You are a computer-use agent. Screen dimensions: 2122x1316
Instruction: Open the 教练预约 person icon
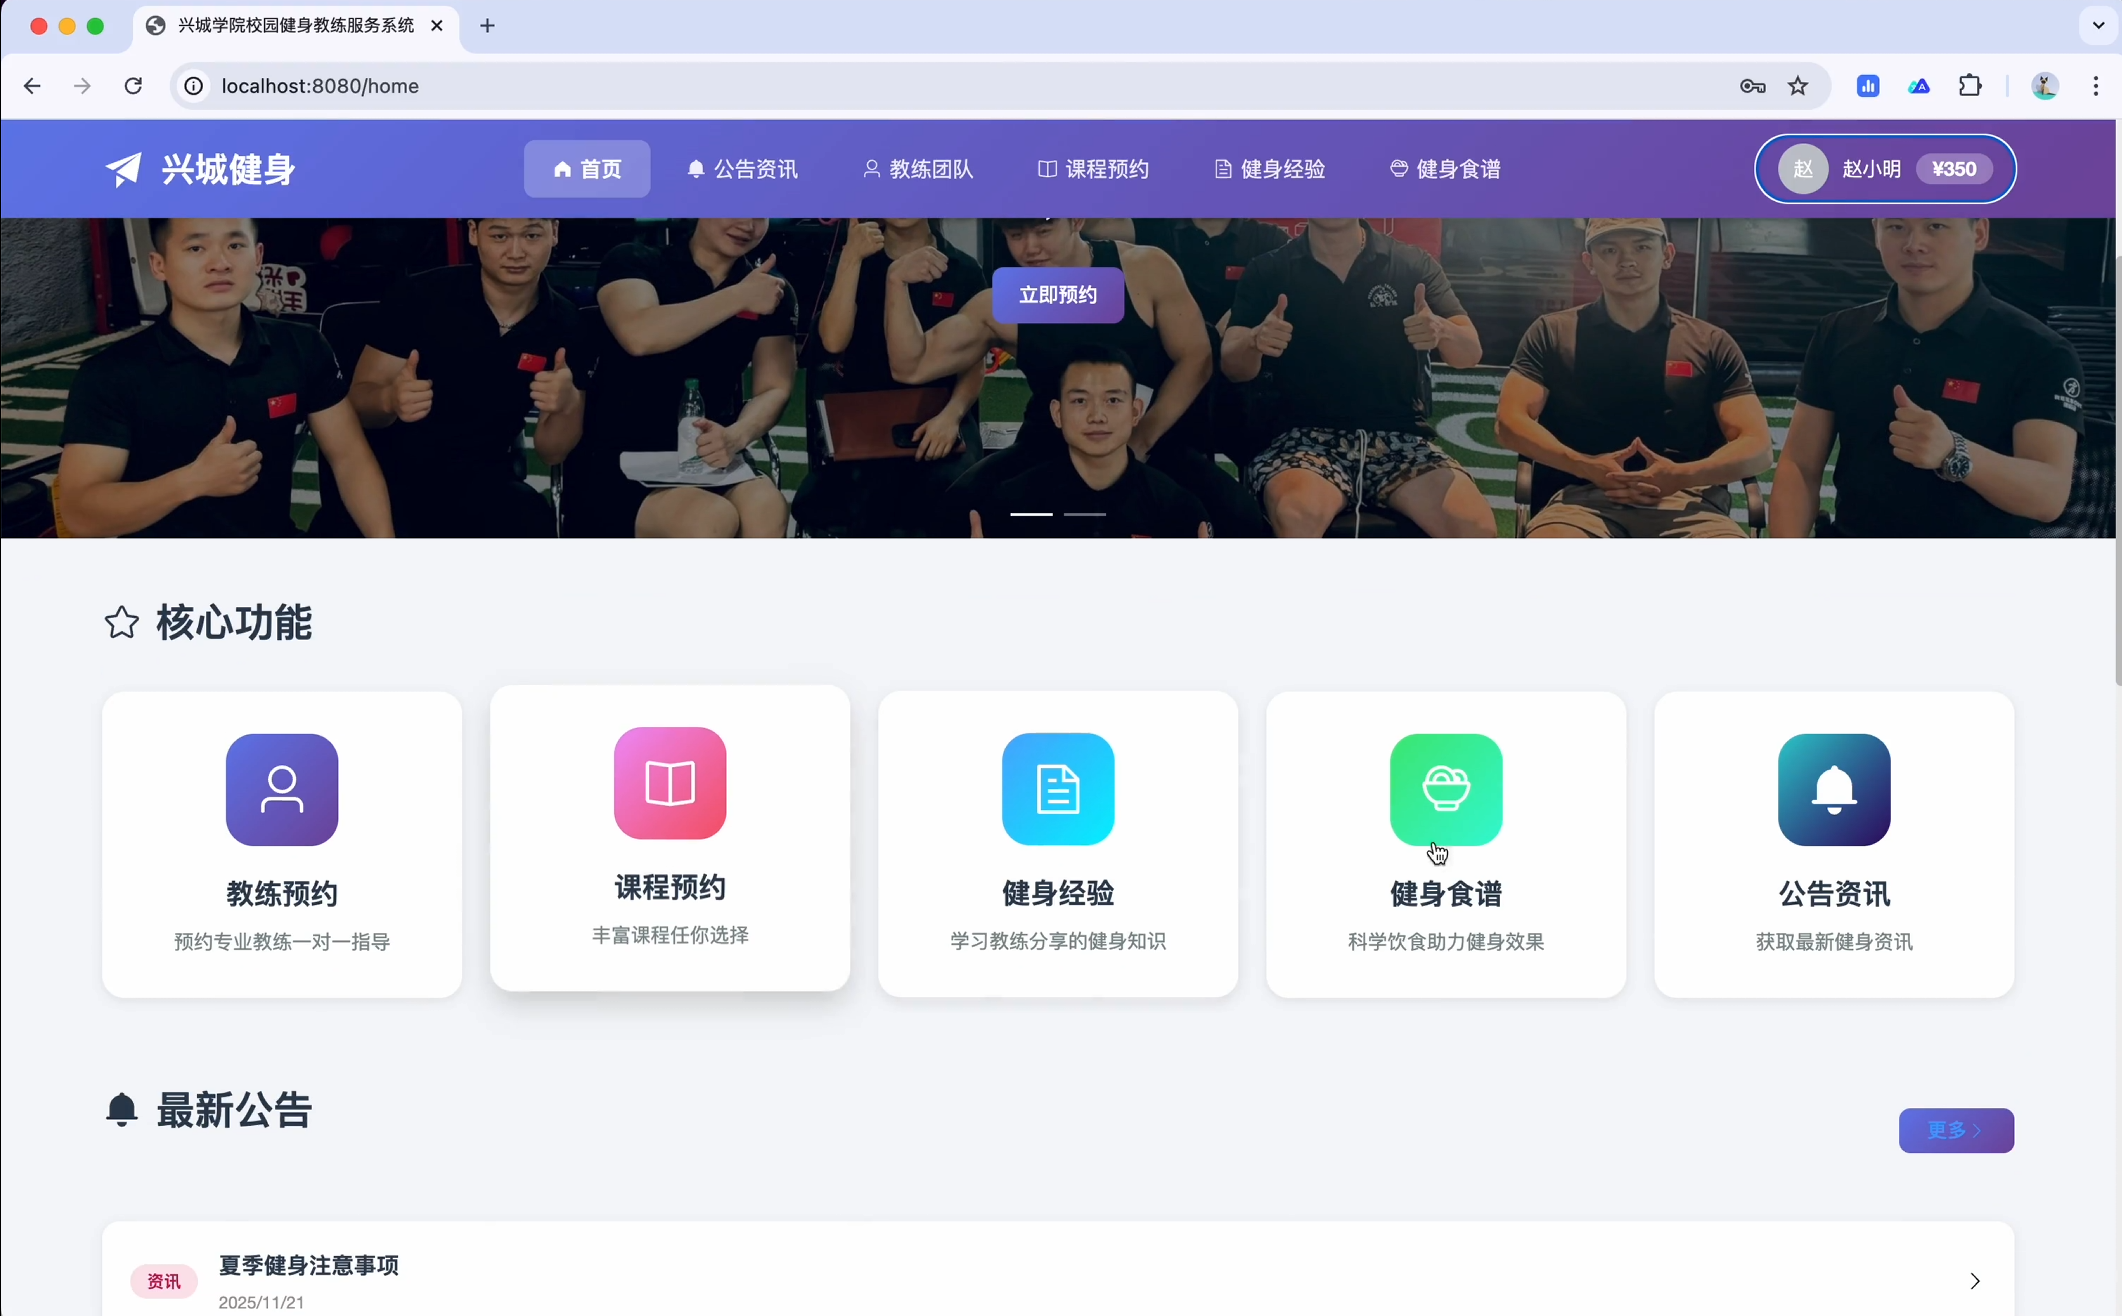coord(282,789)
